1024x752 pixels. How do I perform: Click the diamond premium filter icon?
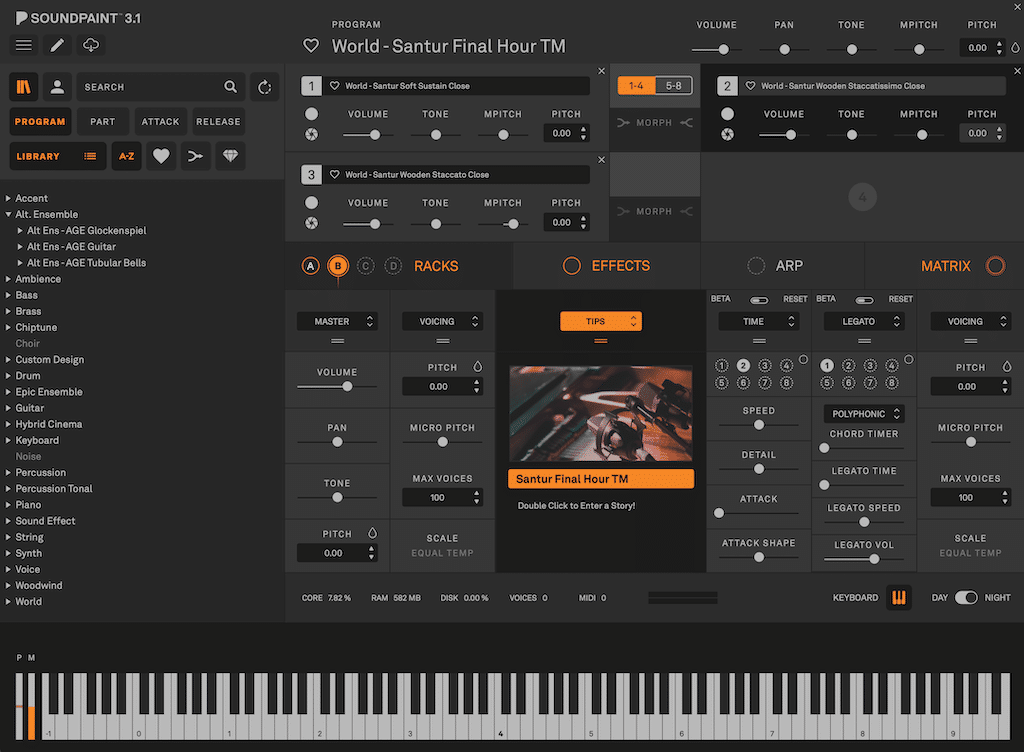[231, 156]
